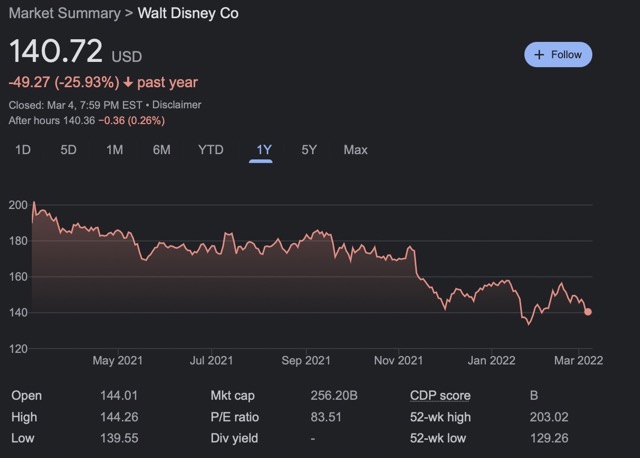Select the 5D time range tab
Viewport: 640px width, 458px height.
[68, 150]
